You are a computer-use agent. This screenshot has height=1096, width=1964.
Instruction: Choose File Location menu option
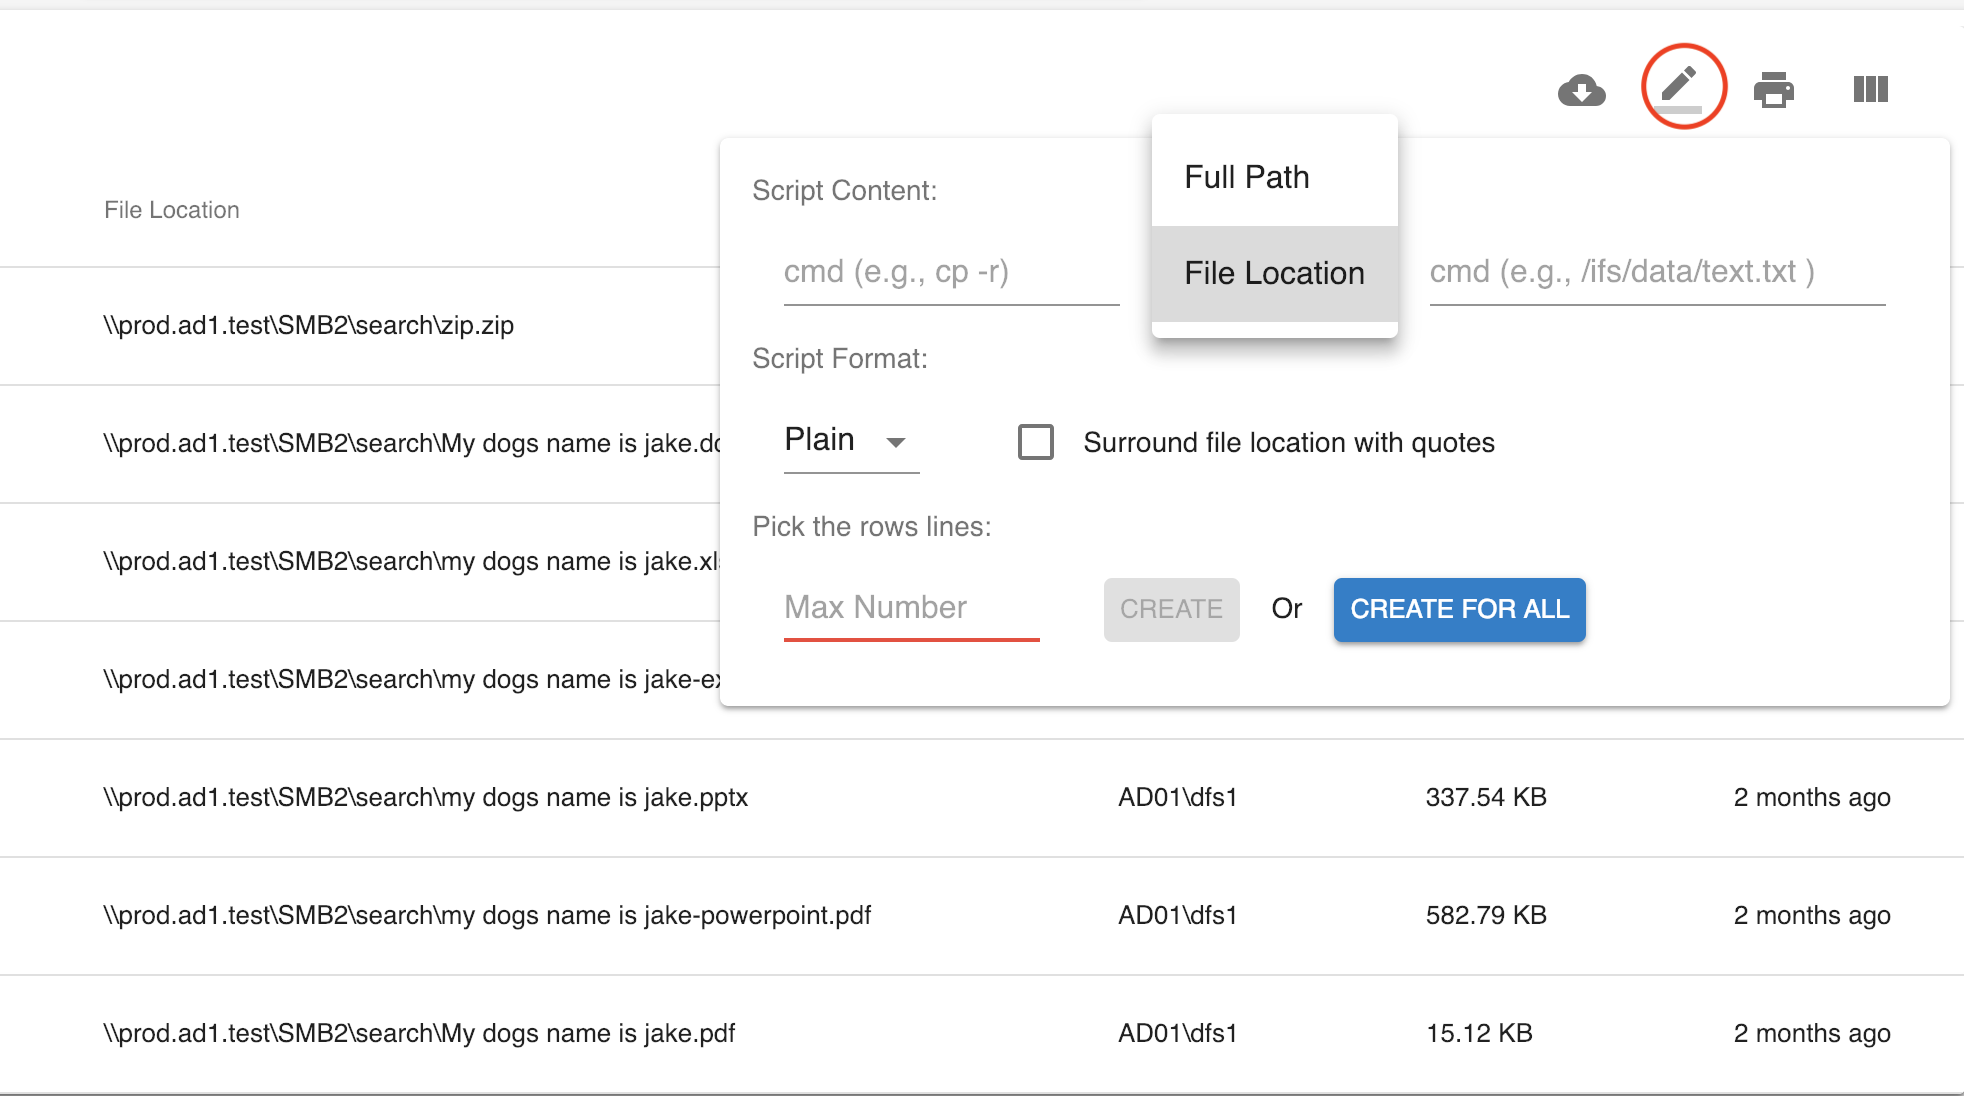click(1273, 273)
